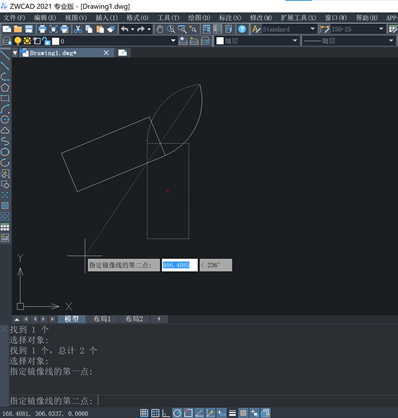Click the Cut scissors icon
Image resolution: width=398 pixels, height=418 pixels.
tap(78, 29)
